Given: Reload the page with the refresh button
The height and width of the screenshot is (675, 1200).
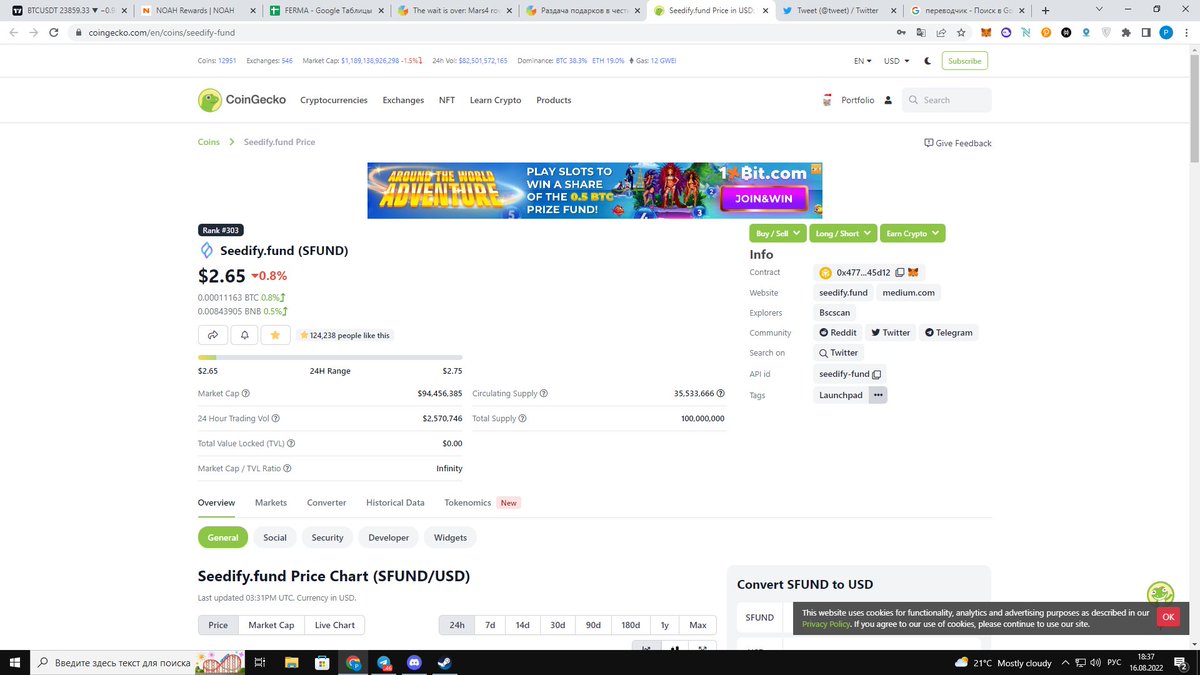Looking at the screenshot, I should tap(55, 32).
